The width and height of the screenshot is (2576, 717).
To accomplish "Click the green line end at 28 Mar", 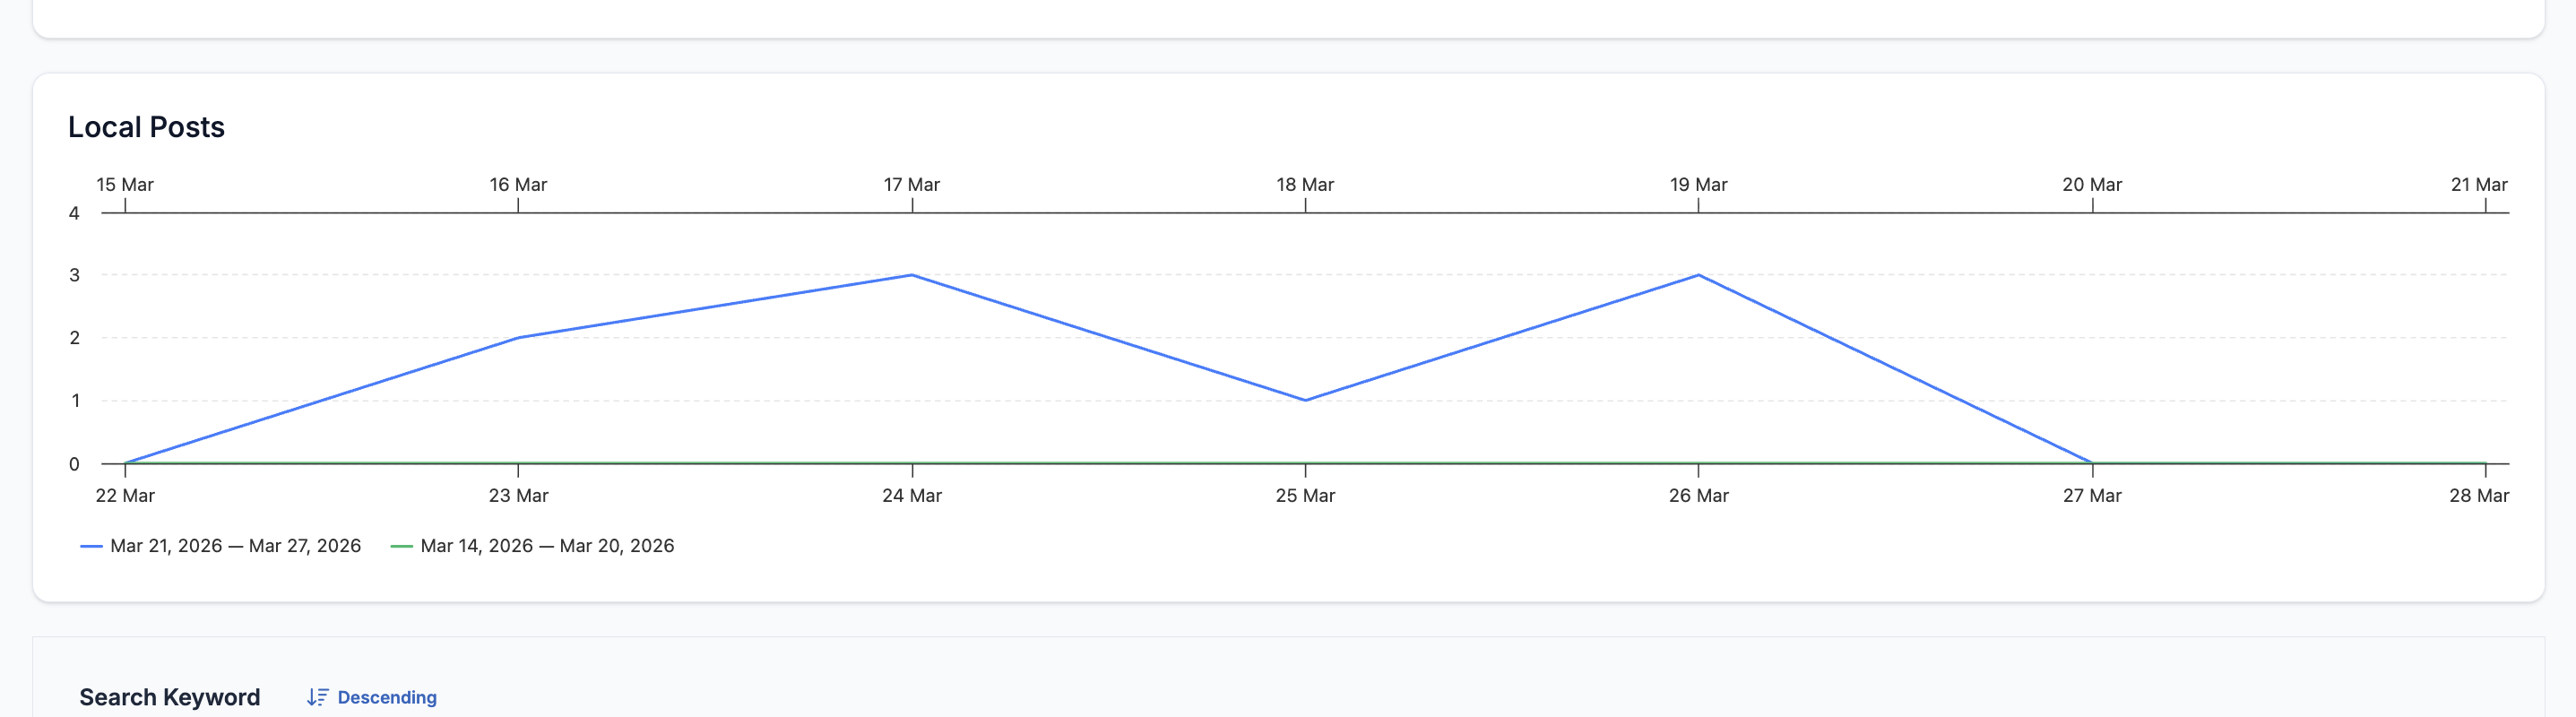I will (x=2485, y=463).
